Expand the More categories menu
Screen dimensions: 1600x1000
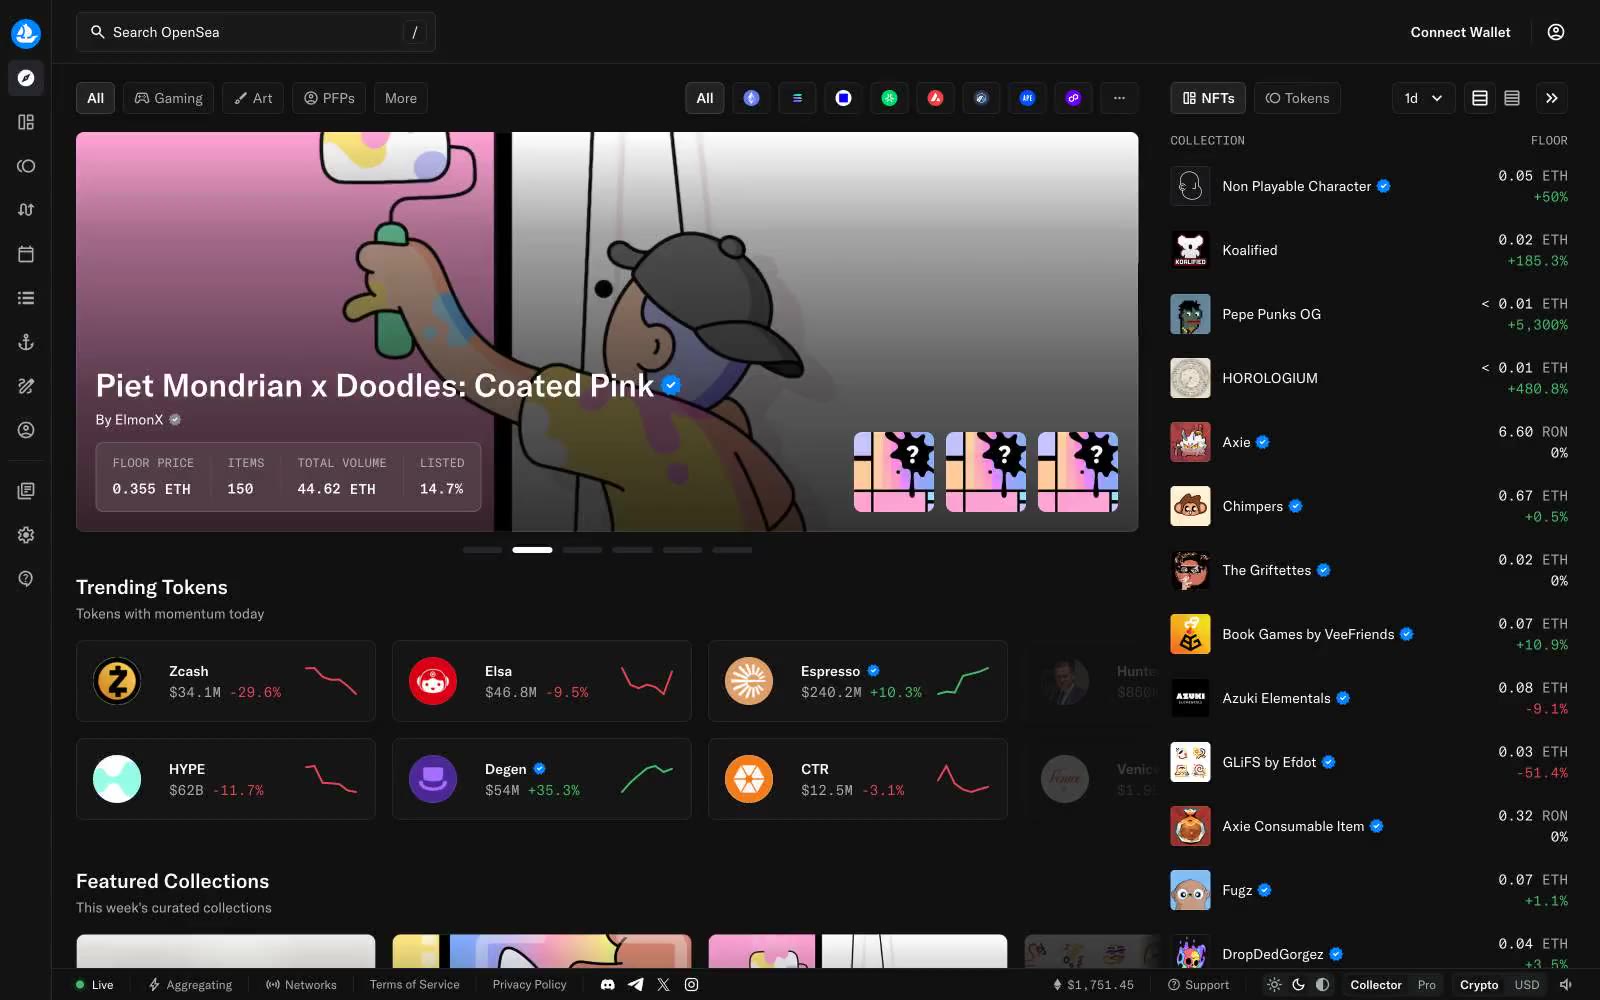(401, 98)
